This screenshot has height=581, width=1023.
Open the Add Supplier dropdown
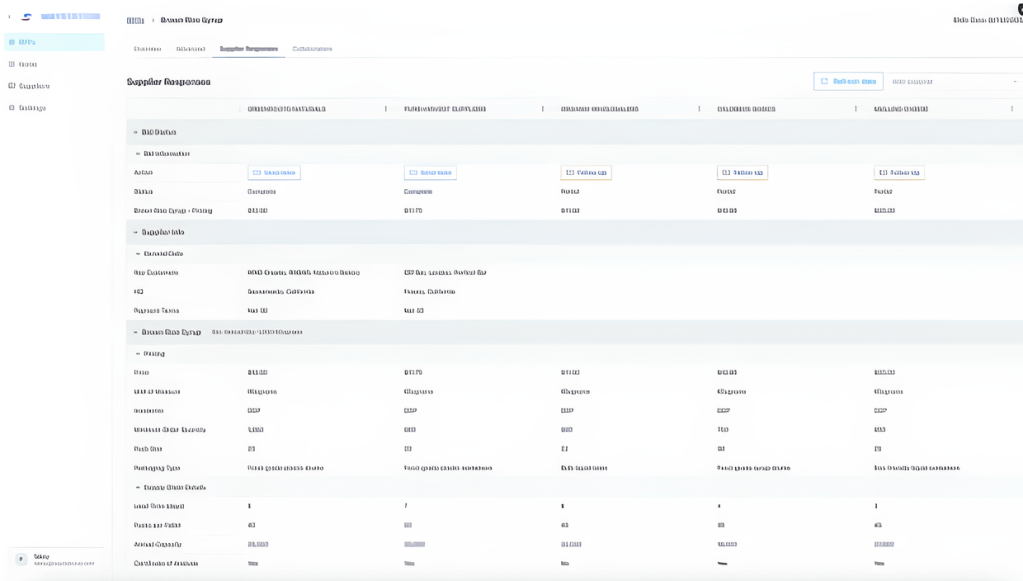pos(957,81)
